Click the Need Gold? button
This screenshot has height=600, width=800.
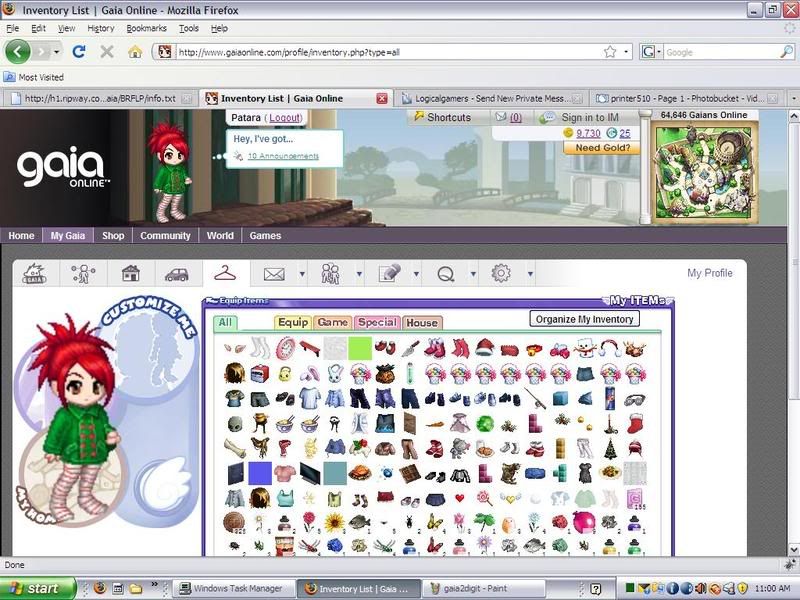(x=603, y=148)
